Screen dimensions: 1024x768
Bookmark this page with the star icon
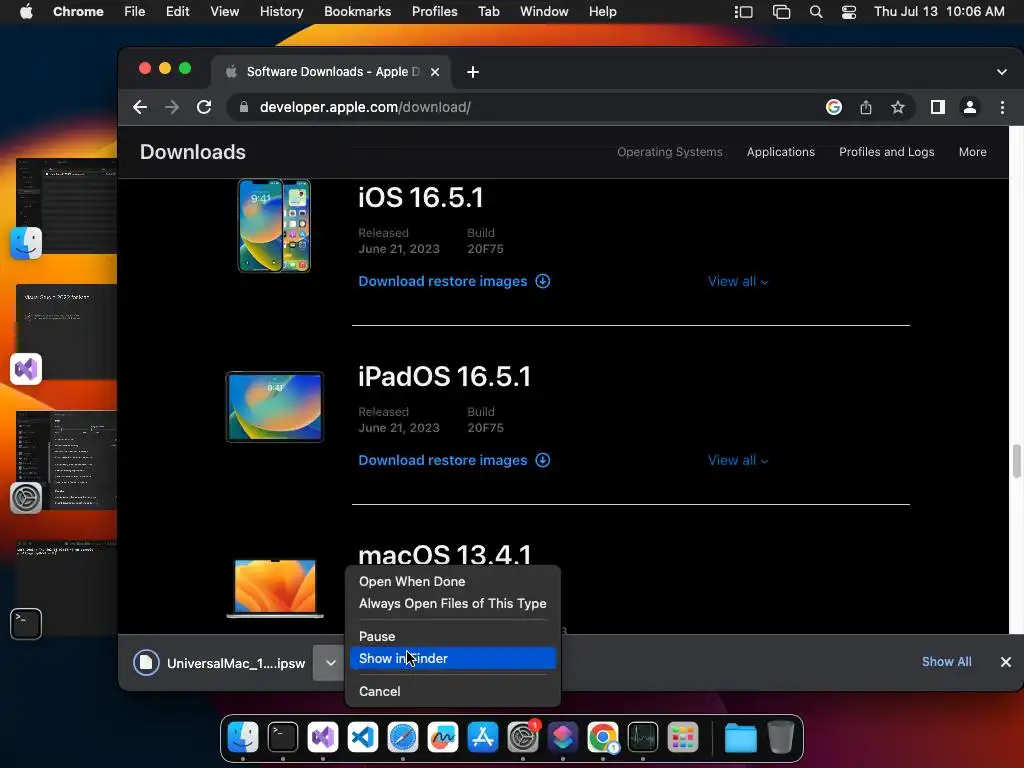(898, 107)
